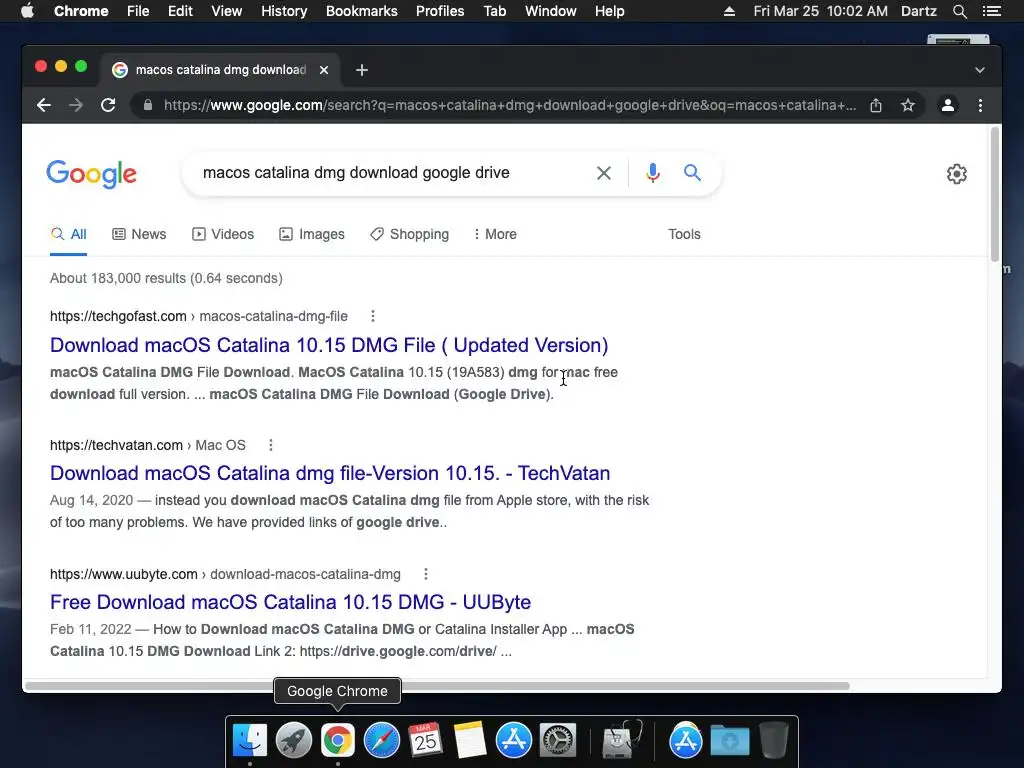Open Launchpad from the Dock
Viewport: 1024px width, 768px height.
click(x=294, y=740)
